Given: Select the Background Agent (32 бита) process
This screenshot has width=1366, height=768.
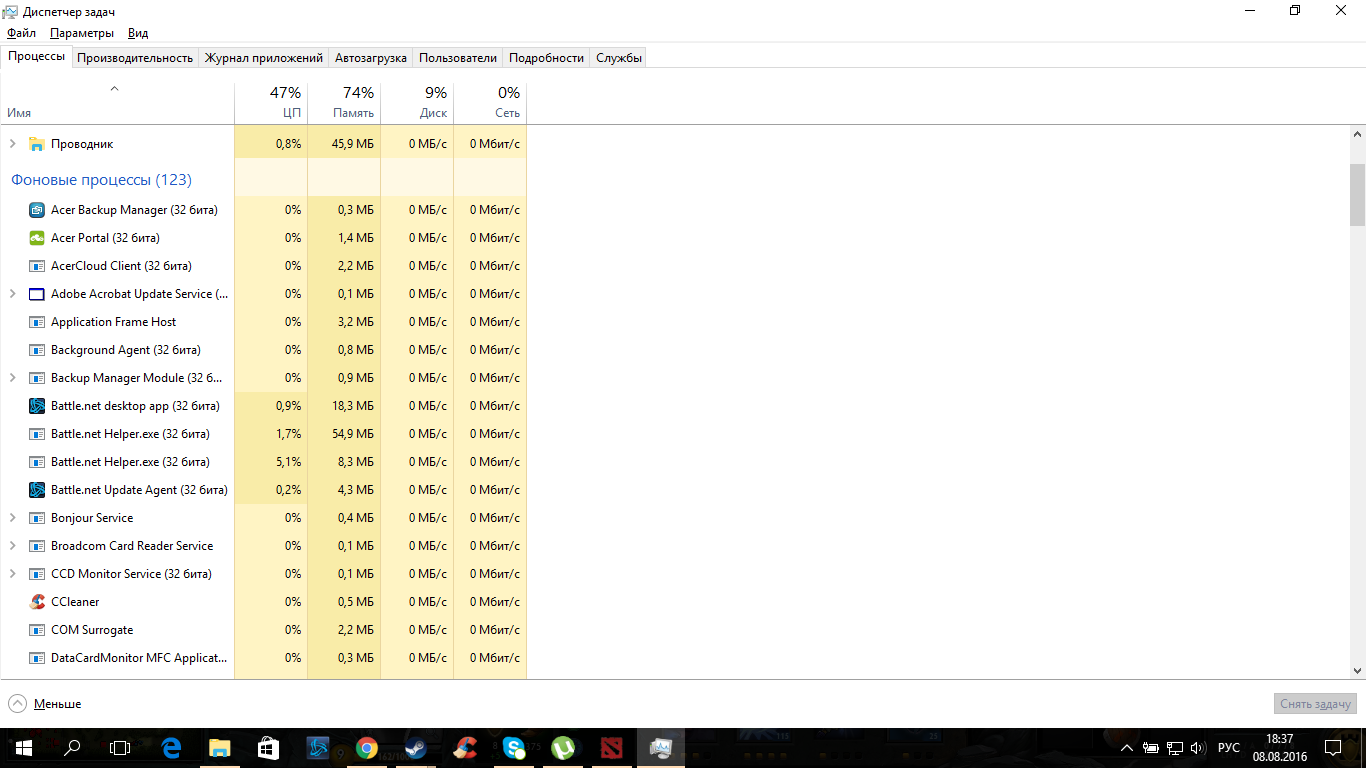Looking at the screenshot, I should [263, 350].
